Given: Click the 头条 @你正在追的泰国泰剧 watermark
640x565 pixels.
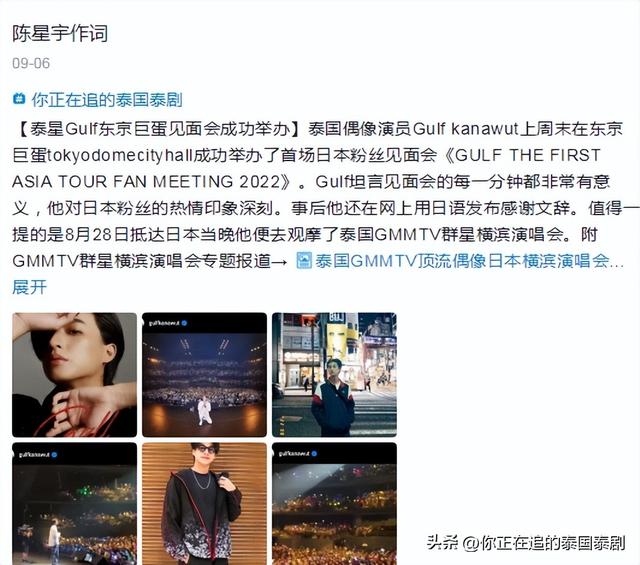Looking at the screenshot, I should tap(526, 543).
